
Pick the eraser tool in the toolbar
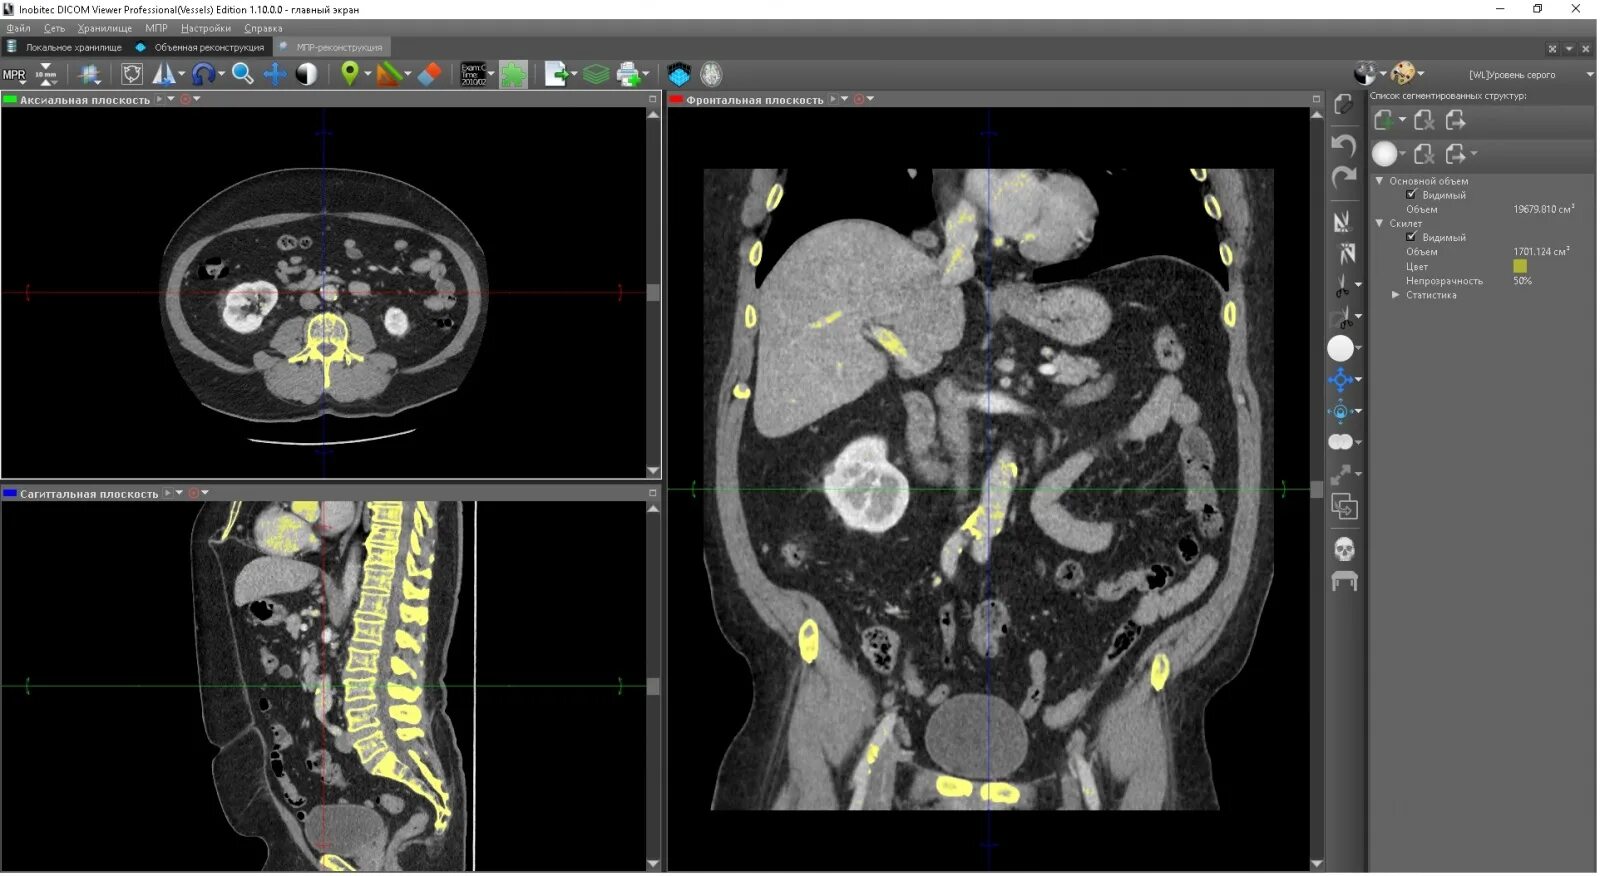point(429,74)
